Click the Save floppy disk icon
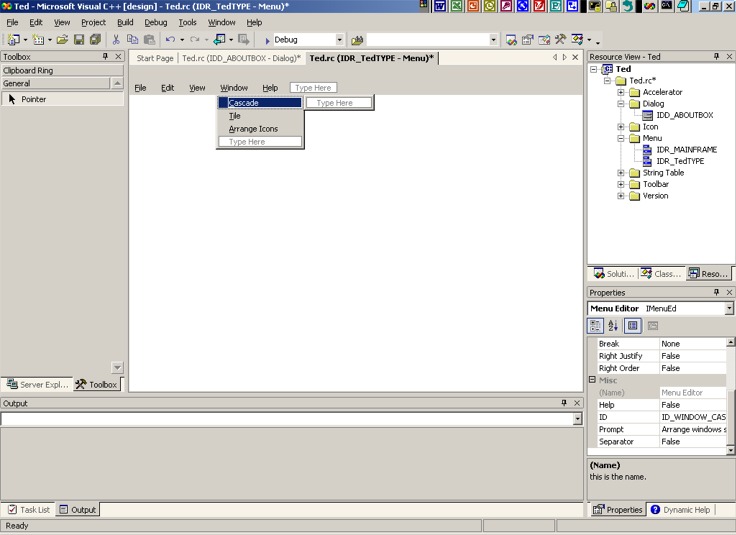This screenshot has height=535, width=736. tap(79, 40)
